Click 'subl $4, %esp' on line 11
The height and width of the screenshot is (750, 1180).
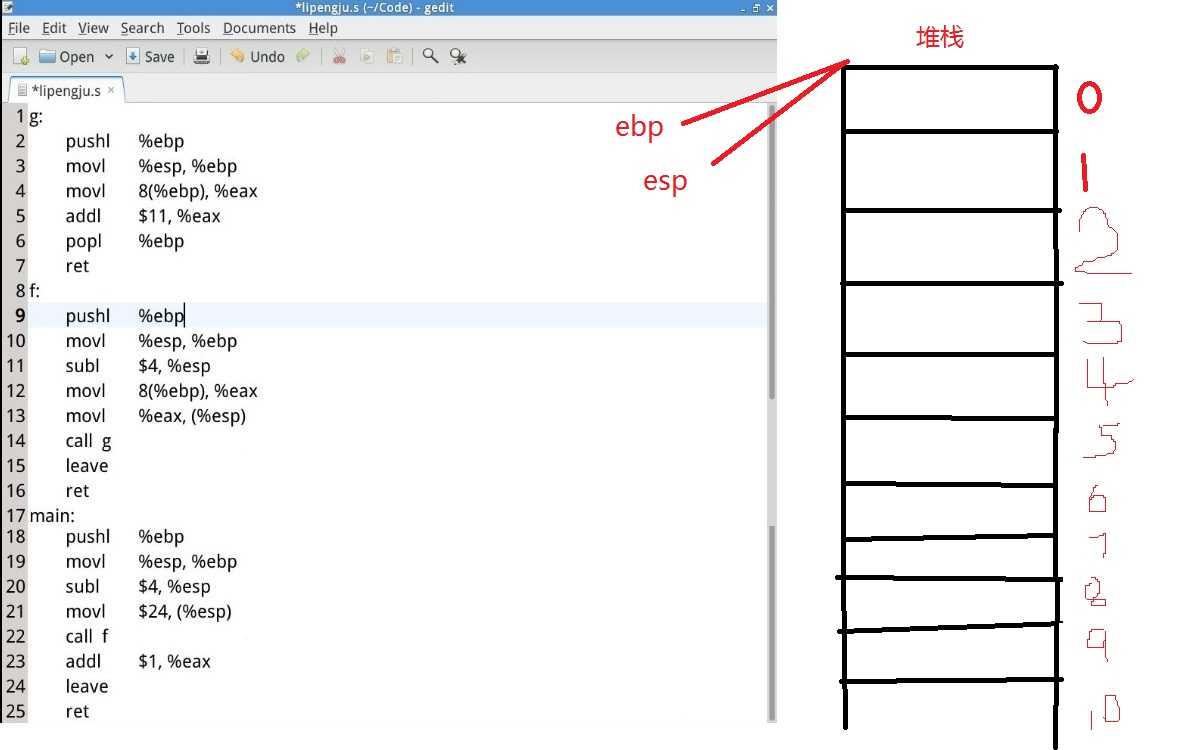click(138, 366)
